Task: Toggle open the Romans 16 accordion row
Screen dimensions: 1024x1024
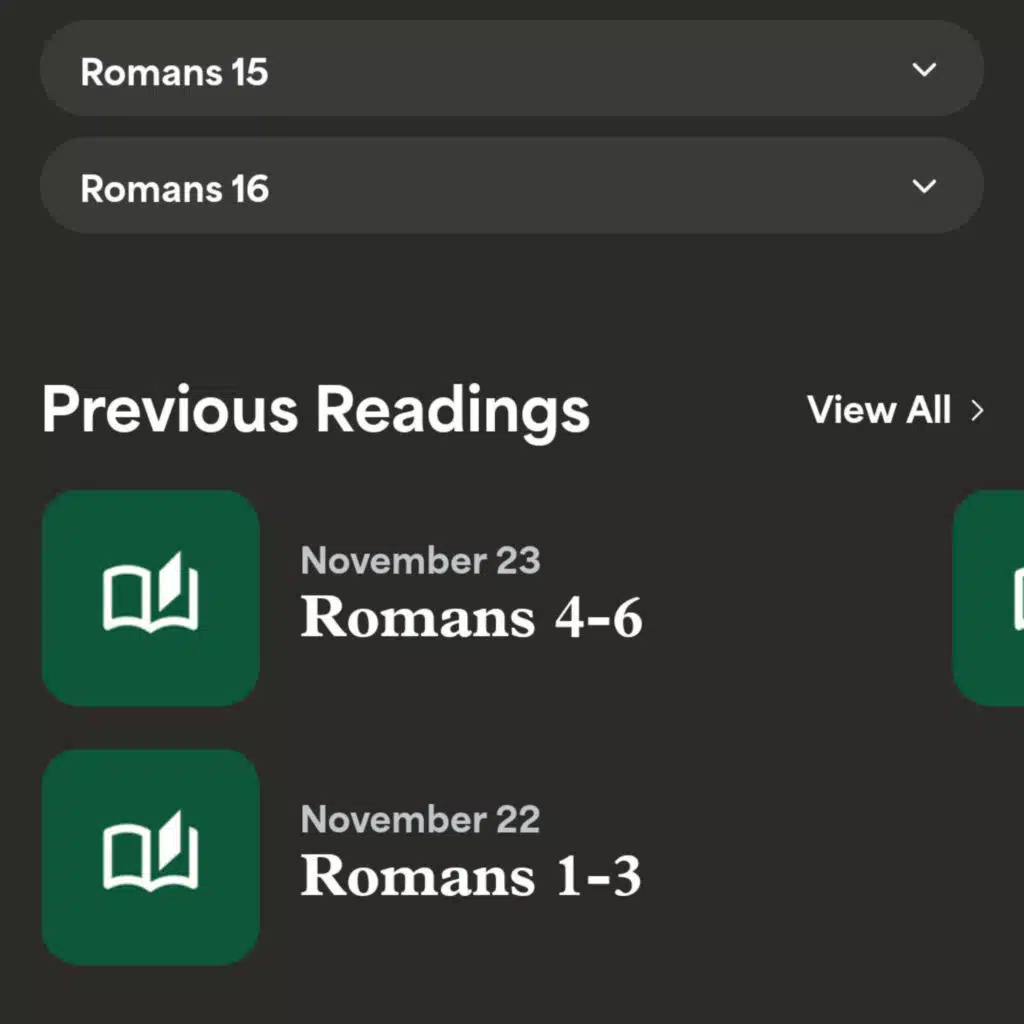Action: click(511, 186)
